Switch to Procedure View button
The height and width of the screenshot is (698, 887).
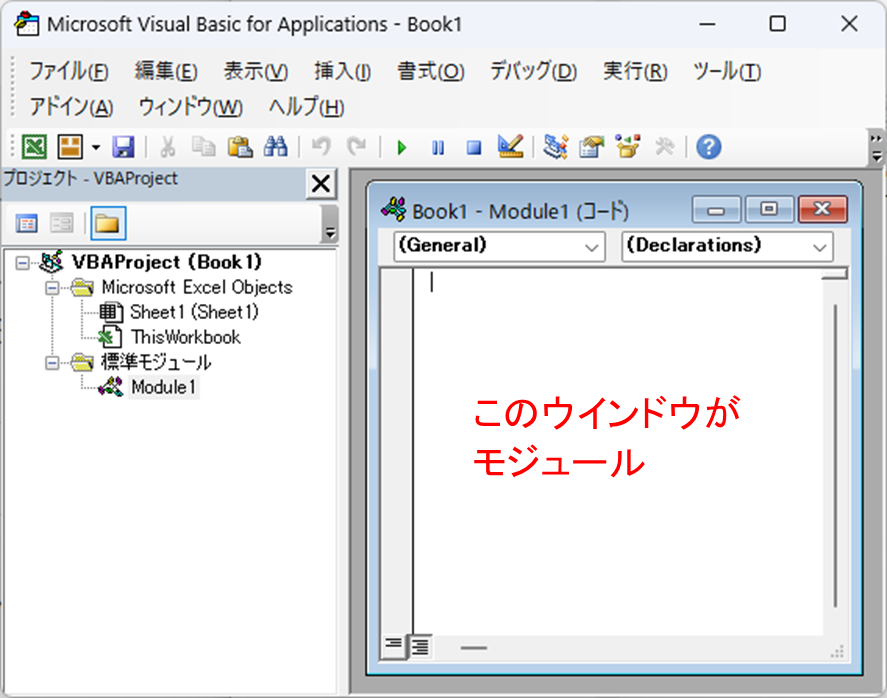(x=394, y=645)
